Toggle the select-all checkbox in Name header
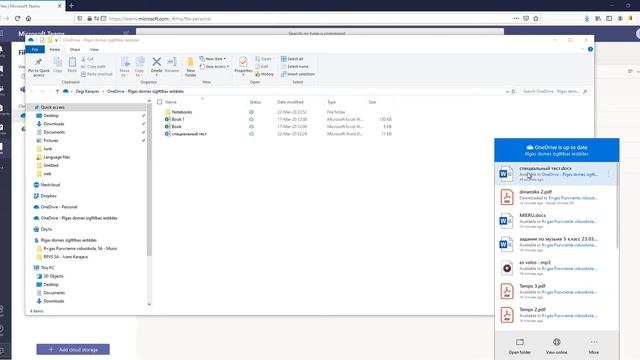640x360 pixels. click(160, 102)
